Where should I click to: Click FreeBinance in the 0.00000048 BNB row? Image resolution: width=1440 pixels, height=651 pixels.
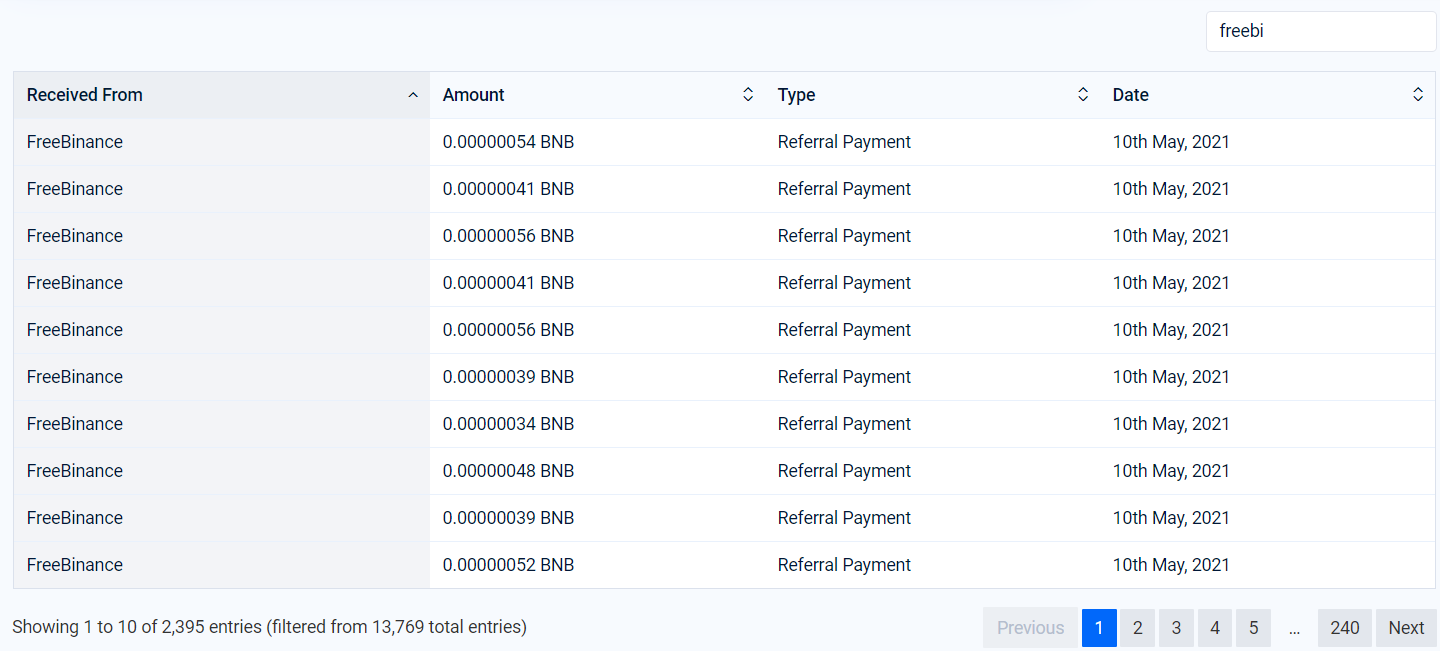(75, 471)
